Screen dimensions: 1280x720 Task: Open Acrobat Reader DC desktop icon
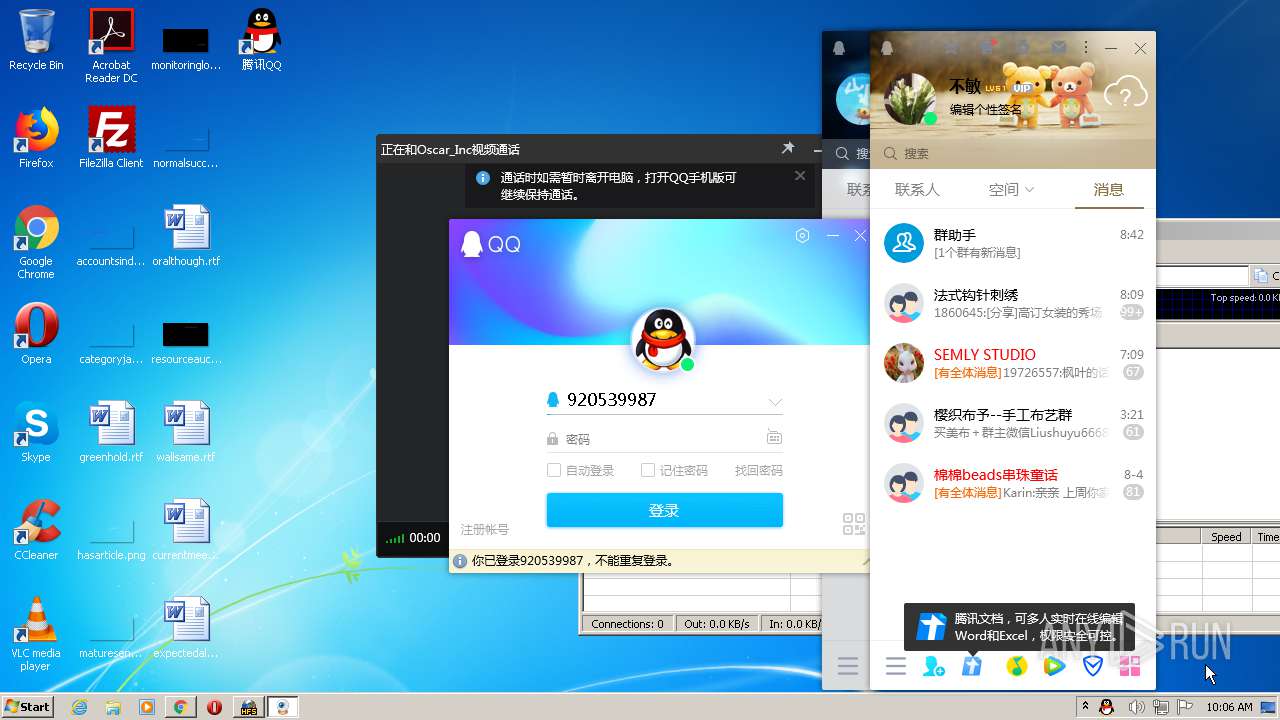111,46
